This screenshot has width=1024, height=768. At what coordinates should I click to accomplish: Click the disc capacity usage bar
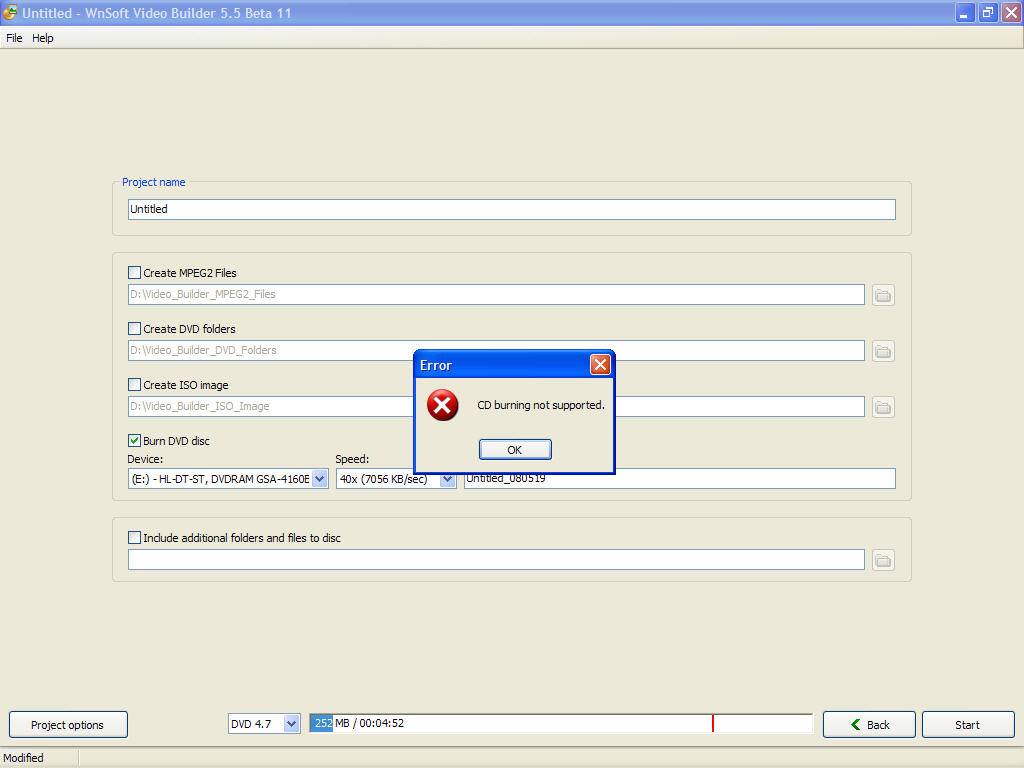click(560, 724)
